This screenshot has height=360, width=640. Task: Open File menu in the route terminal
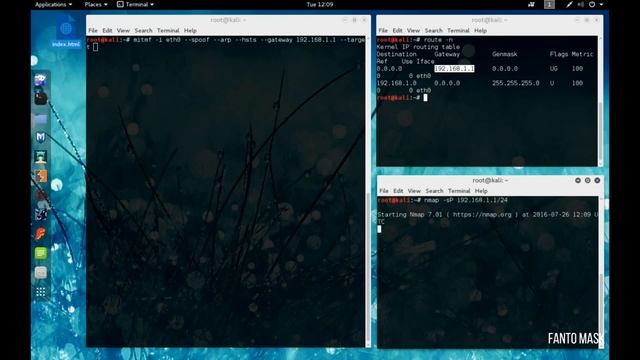[x=383, y=31]
